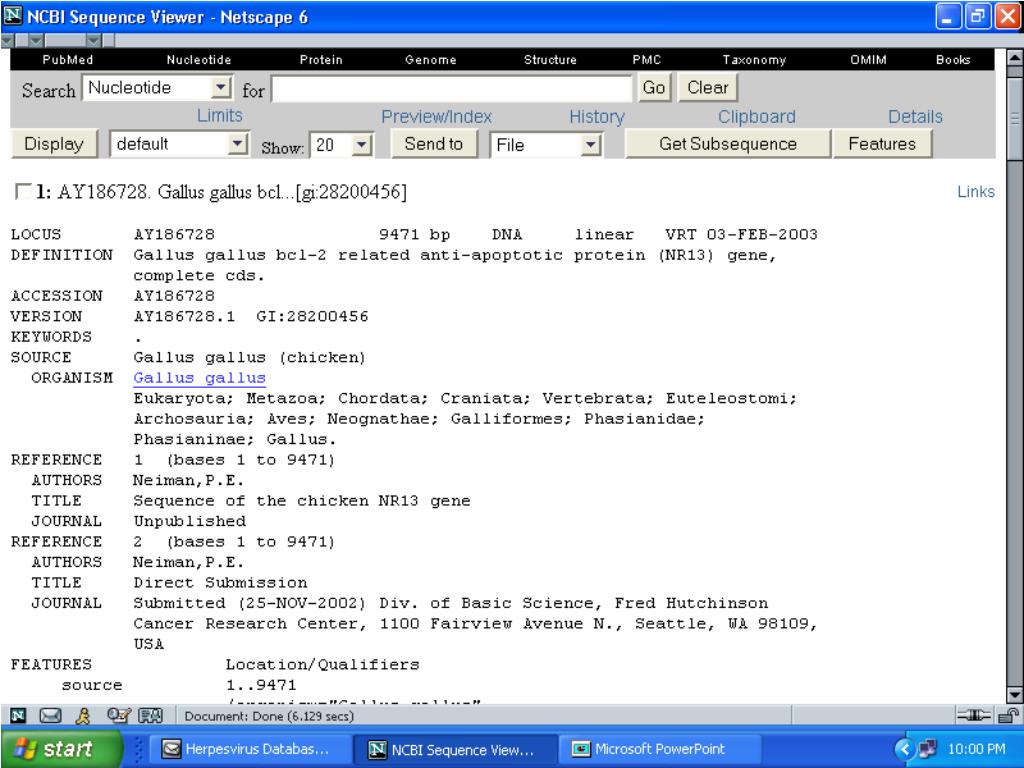
Task: Click the 10:00 PM taskbar clock
Action: [x=976, y=749]
